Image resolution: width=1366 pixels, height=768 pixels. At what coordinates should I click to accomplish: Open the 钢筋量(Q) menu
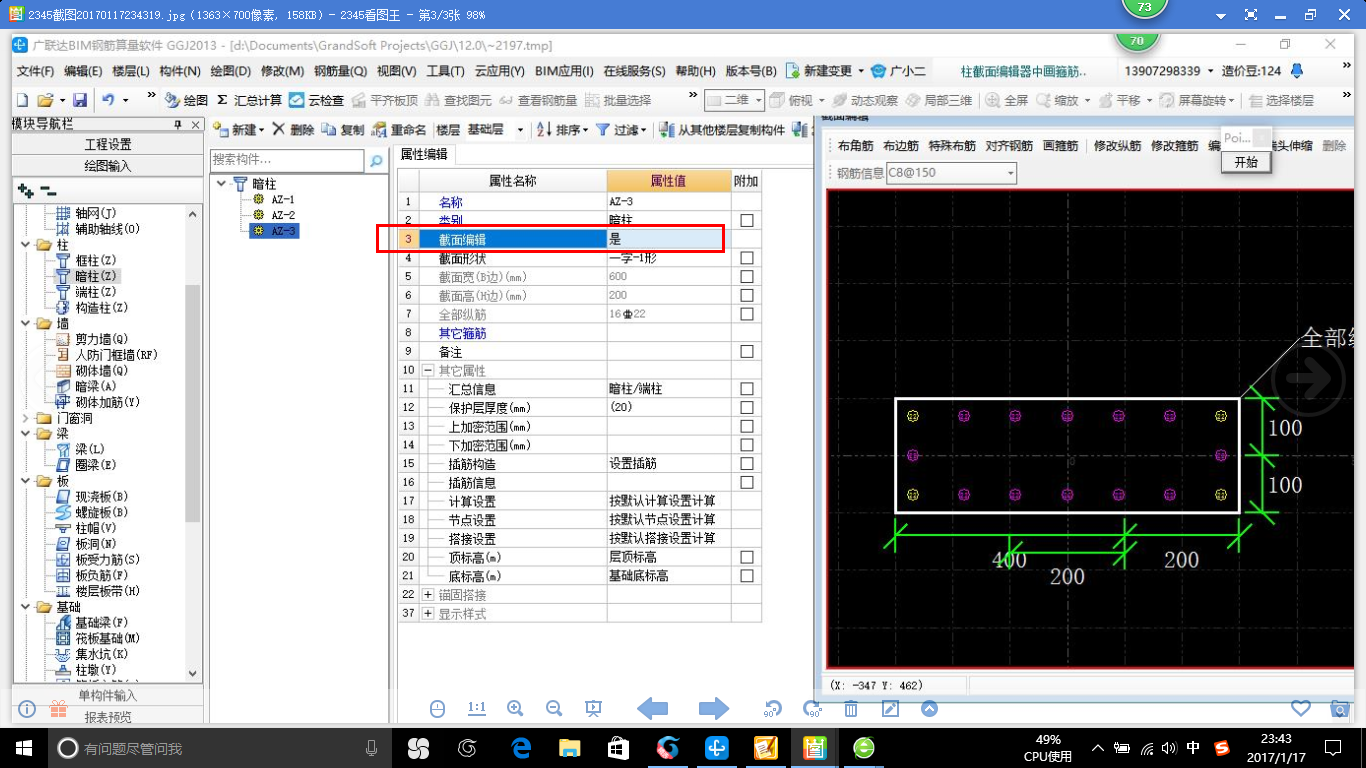(x=340, y=71)
